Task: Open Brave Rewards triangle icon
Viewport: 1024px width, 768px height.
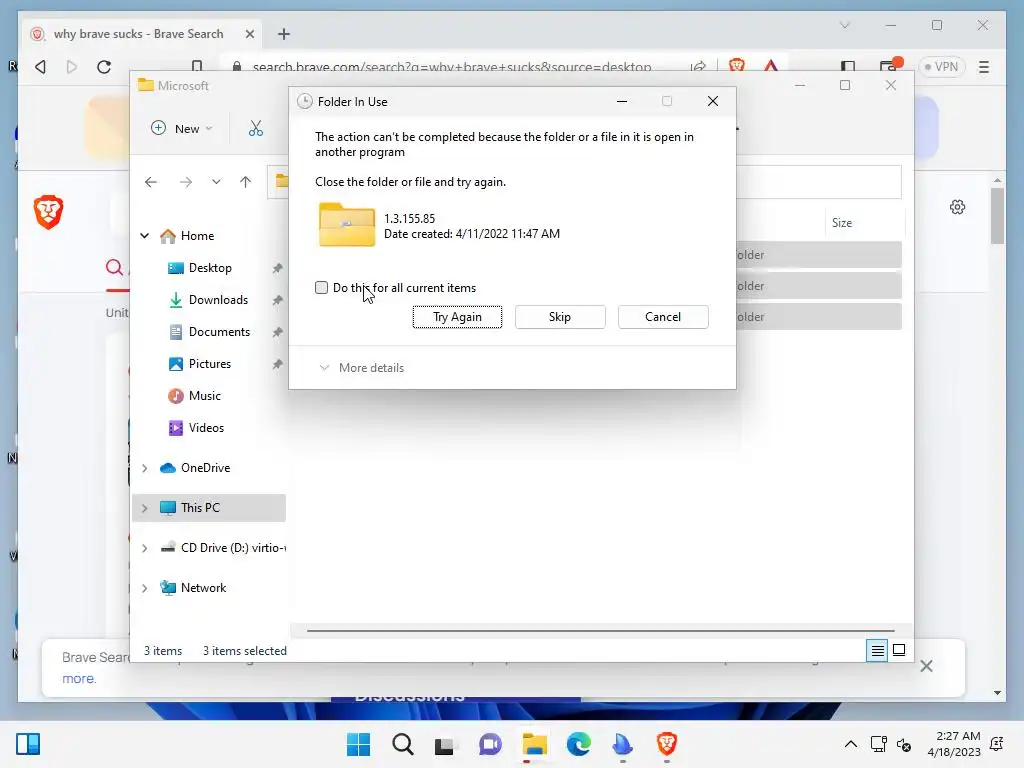Action: pyautogui.click(x=771, y=65)
